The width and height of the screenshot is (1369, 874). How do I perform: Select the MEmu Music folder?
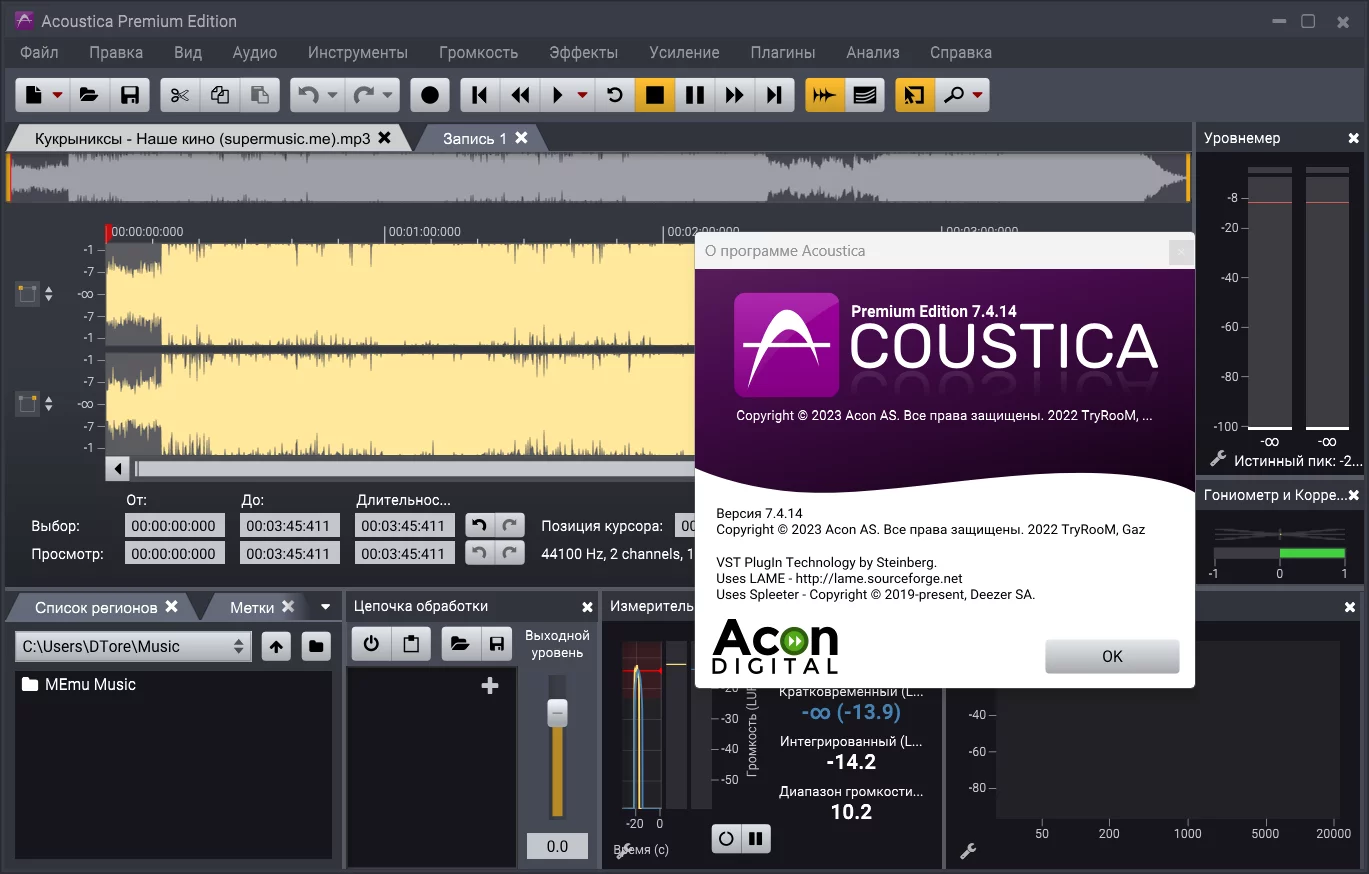78,684
